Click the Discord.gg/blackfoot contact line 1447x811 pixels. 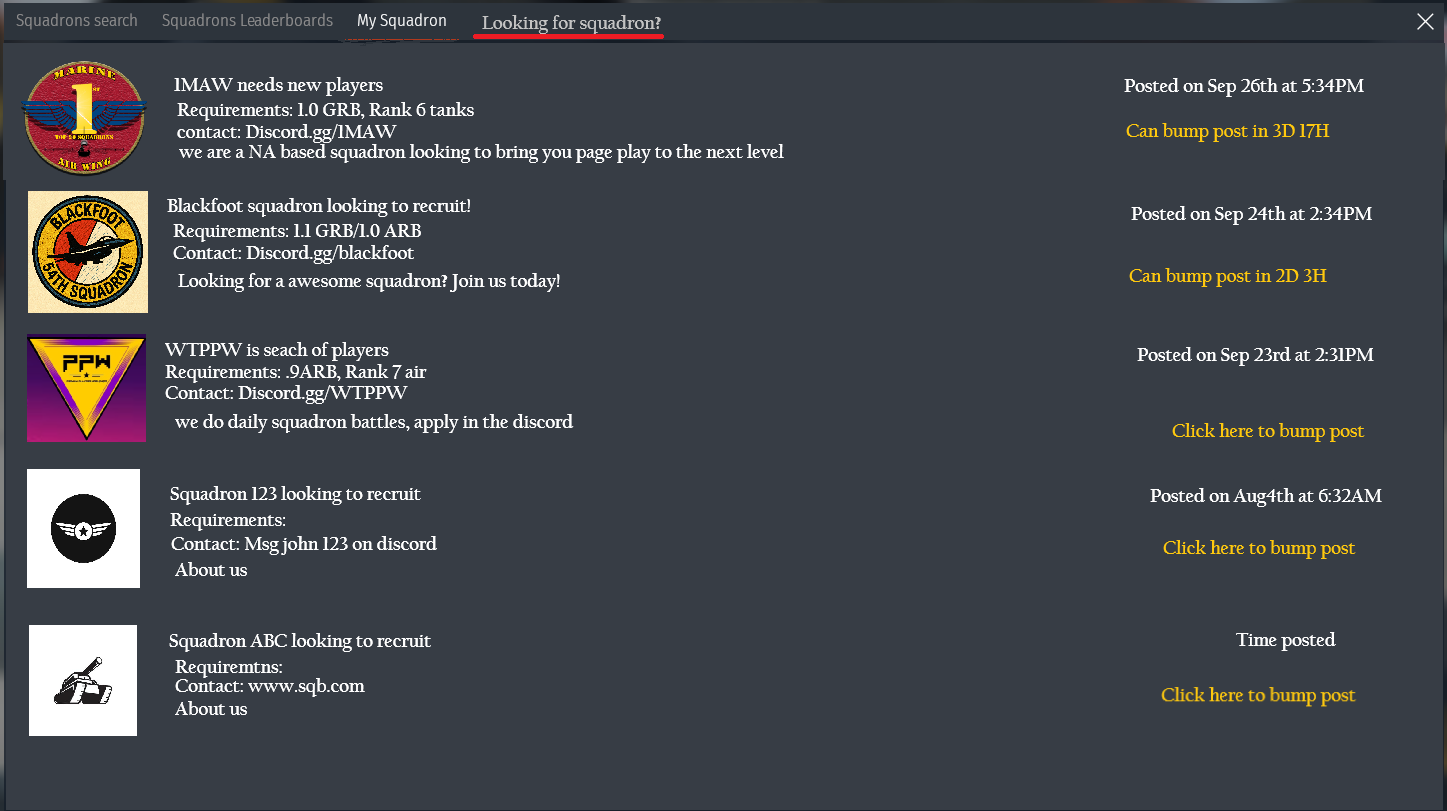293,253
